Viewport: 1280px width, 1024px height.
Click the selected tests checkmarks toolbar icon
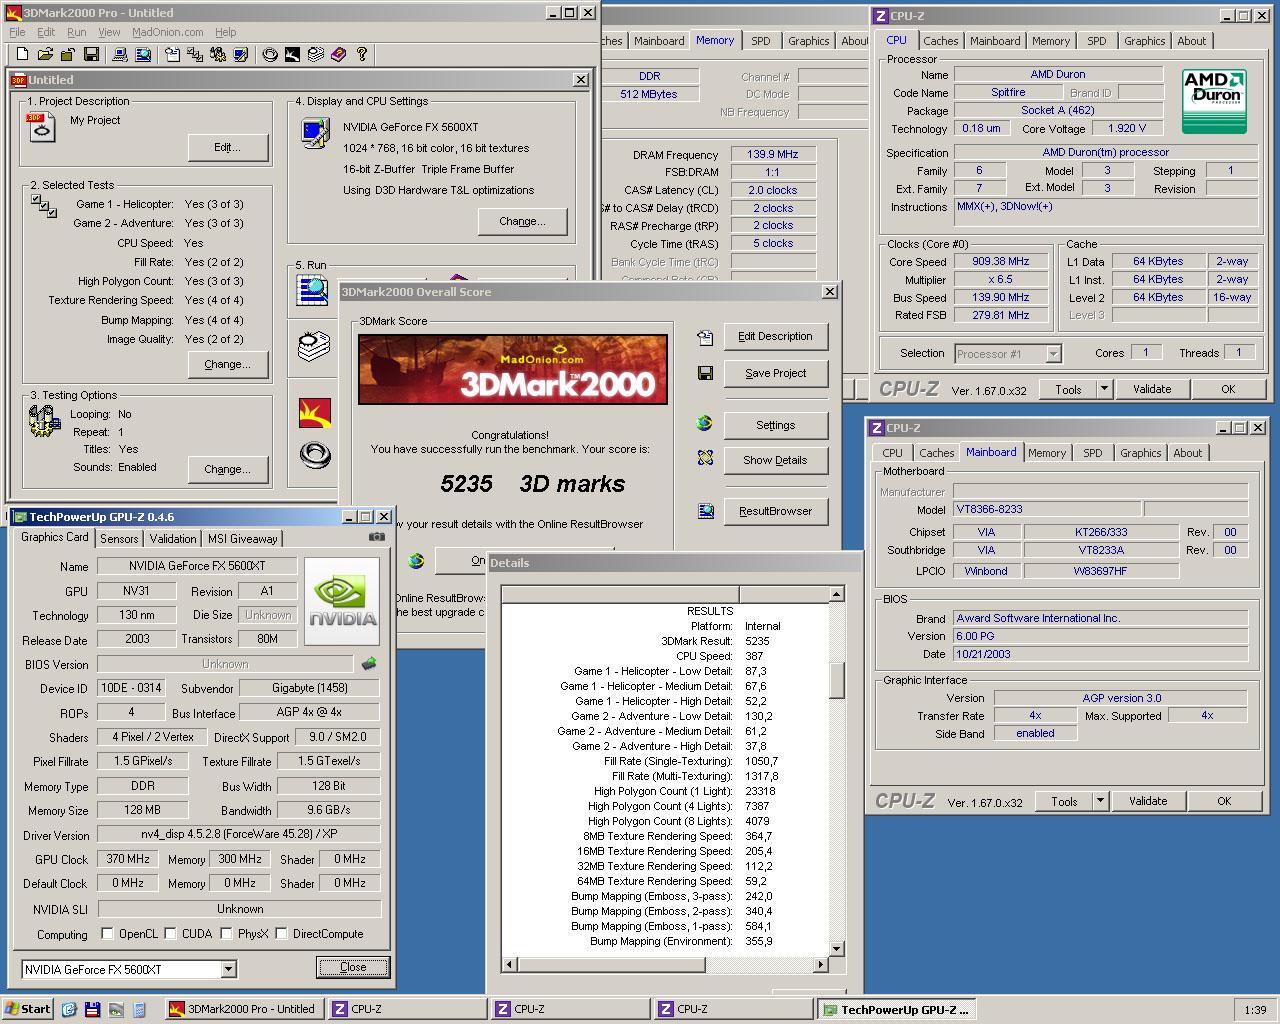pyautogui.click(x=195, y=54)
